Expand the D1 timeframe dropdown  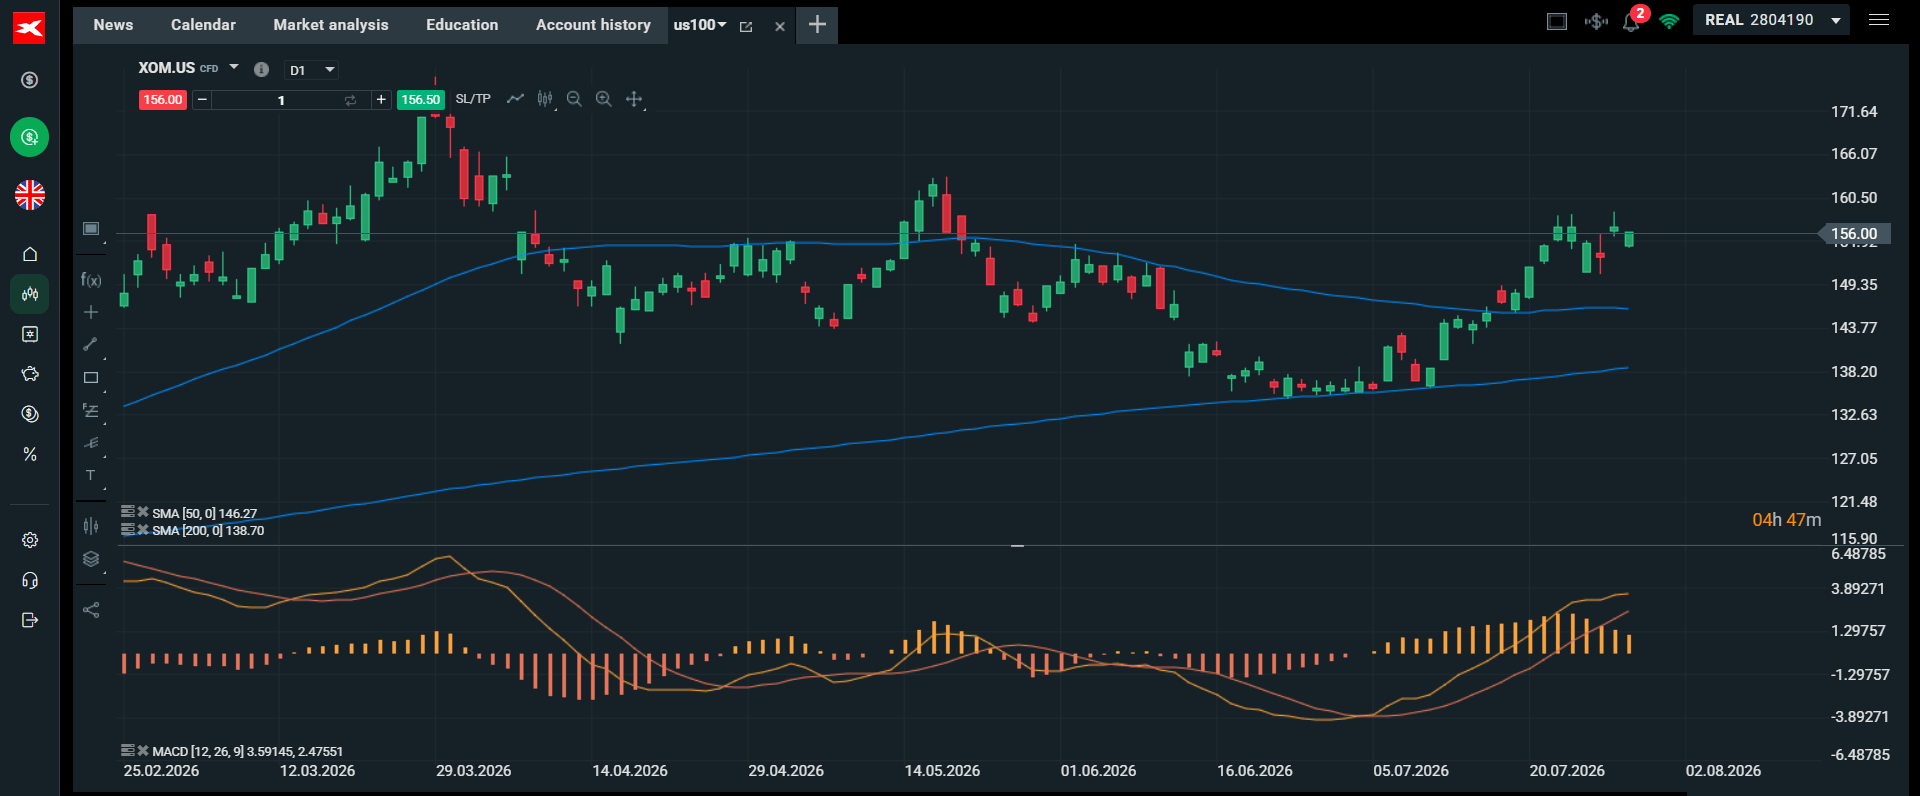pyautogui.click(x=312, y=70)
